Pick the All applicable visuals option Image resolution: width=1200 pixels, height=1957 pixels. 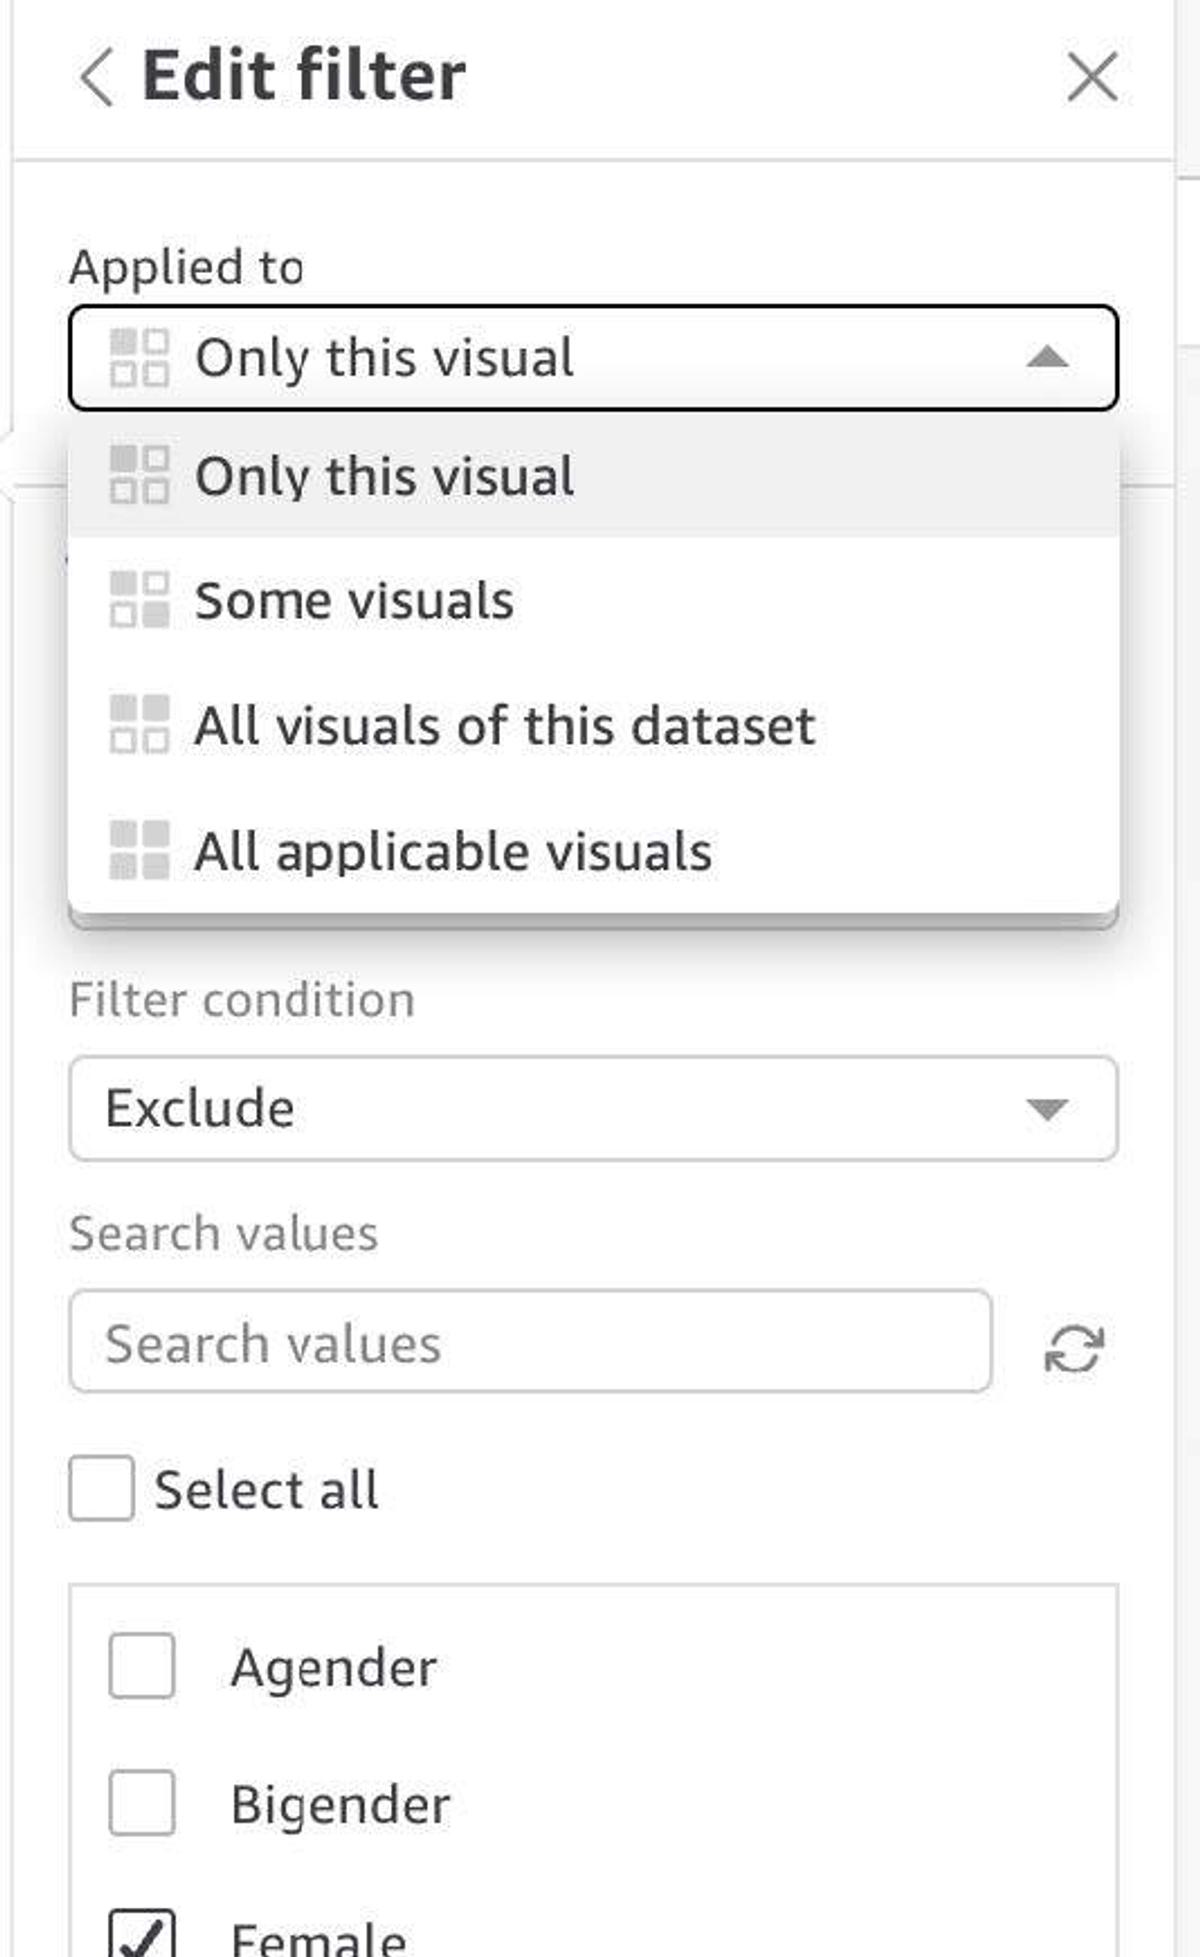click(453, 851)
